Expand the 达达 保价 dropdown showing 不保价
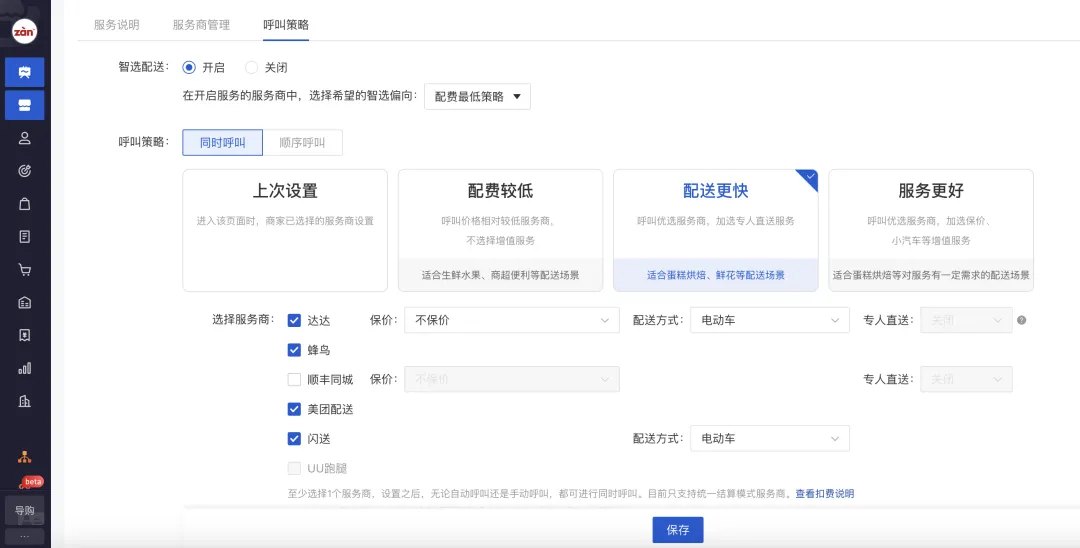The height and width of the screenshot is (548, 1080). (x=511, y=321)
